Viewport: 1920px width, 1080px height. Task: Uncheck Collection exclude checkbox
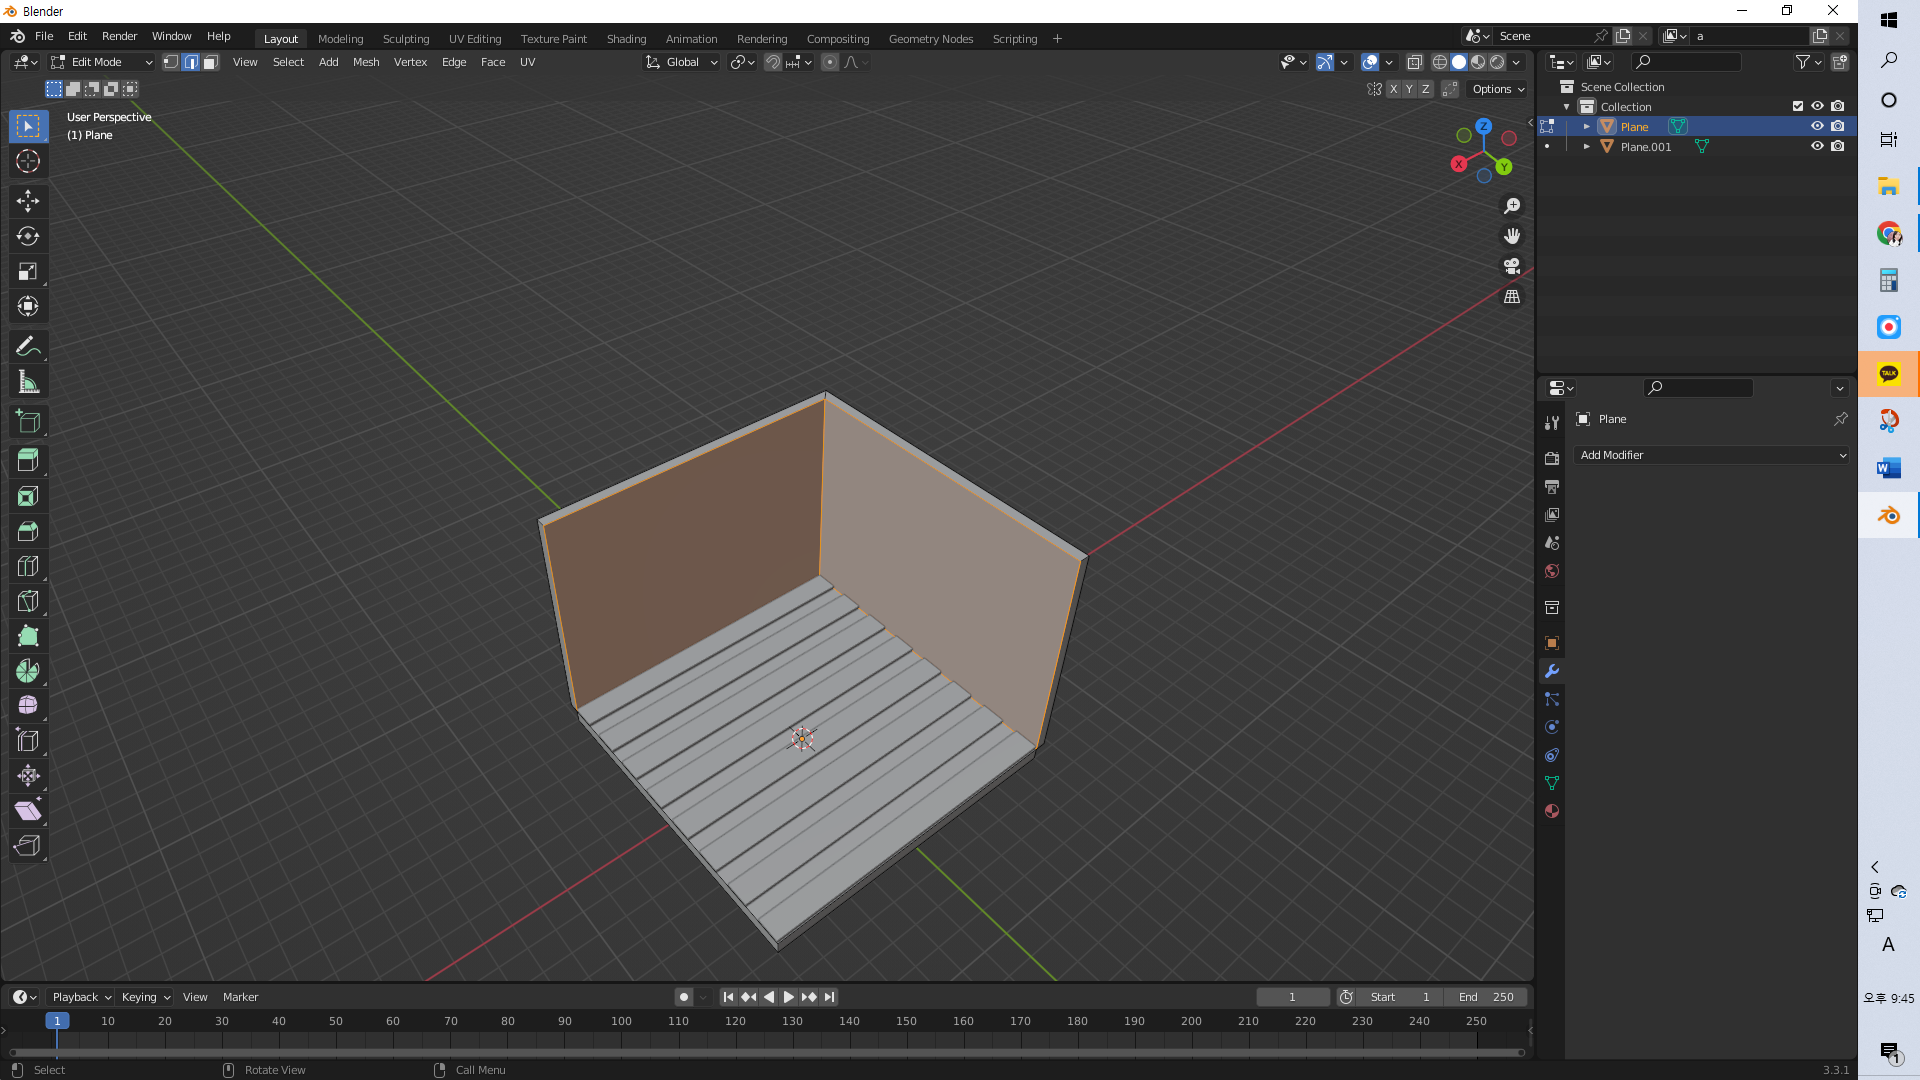pos(1797,106)
